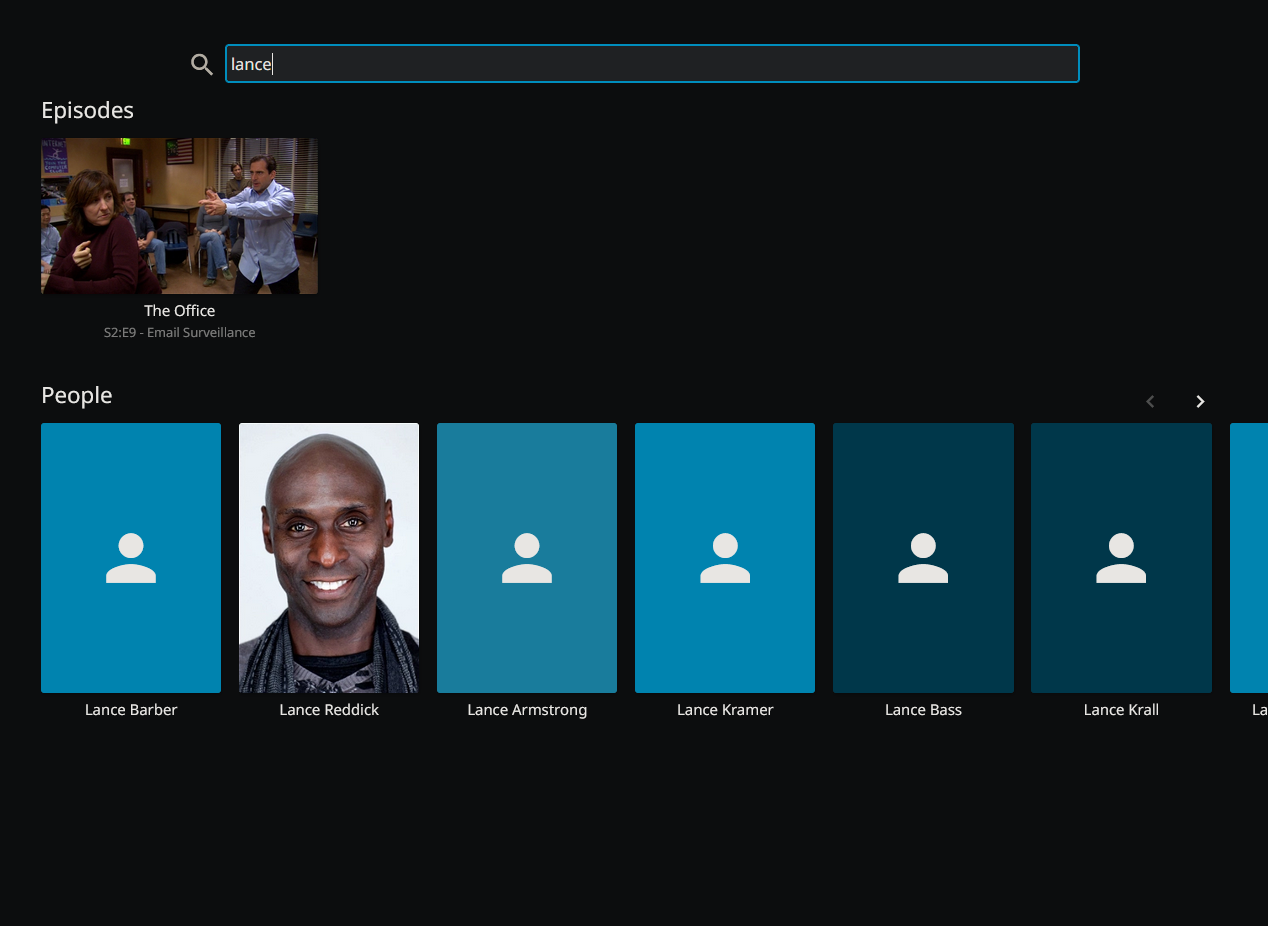Open the 'S2:E9 - Email Surveillance' link

coord(179,333)
